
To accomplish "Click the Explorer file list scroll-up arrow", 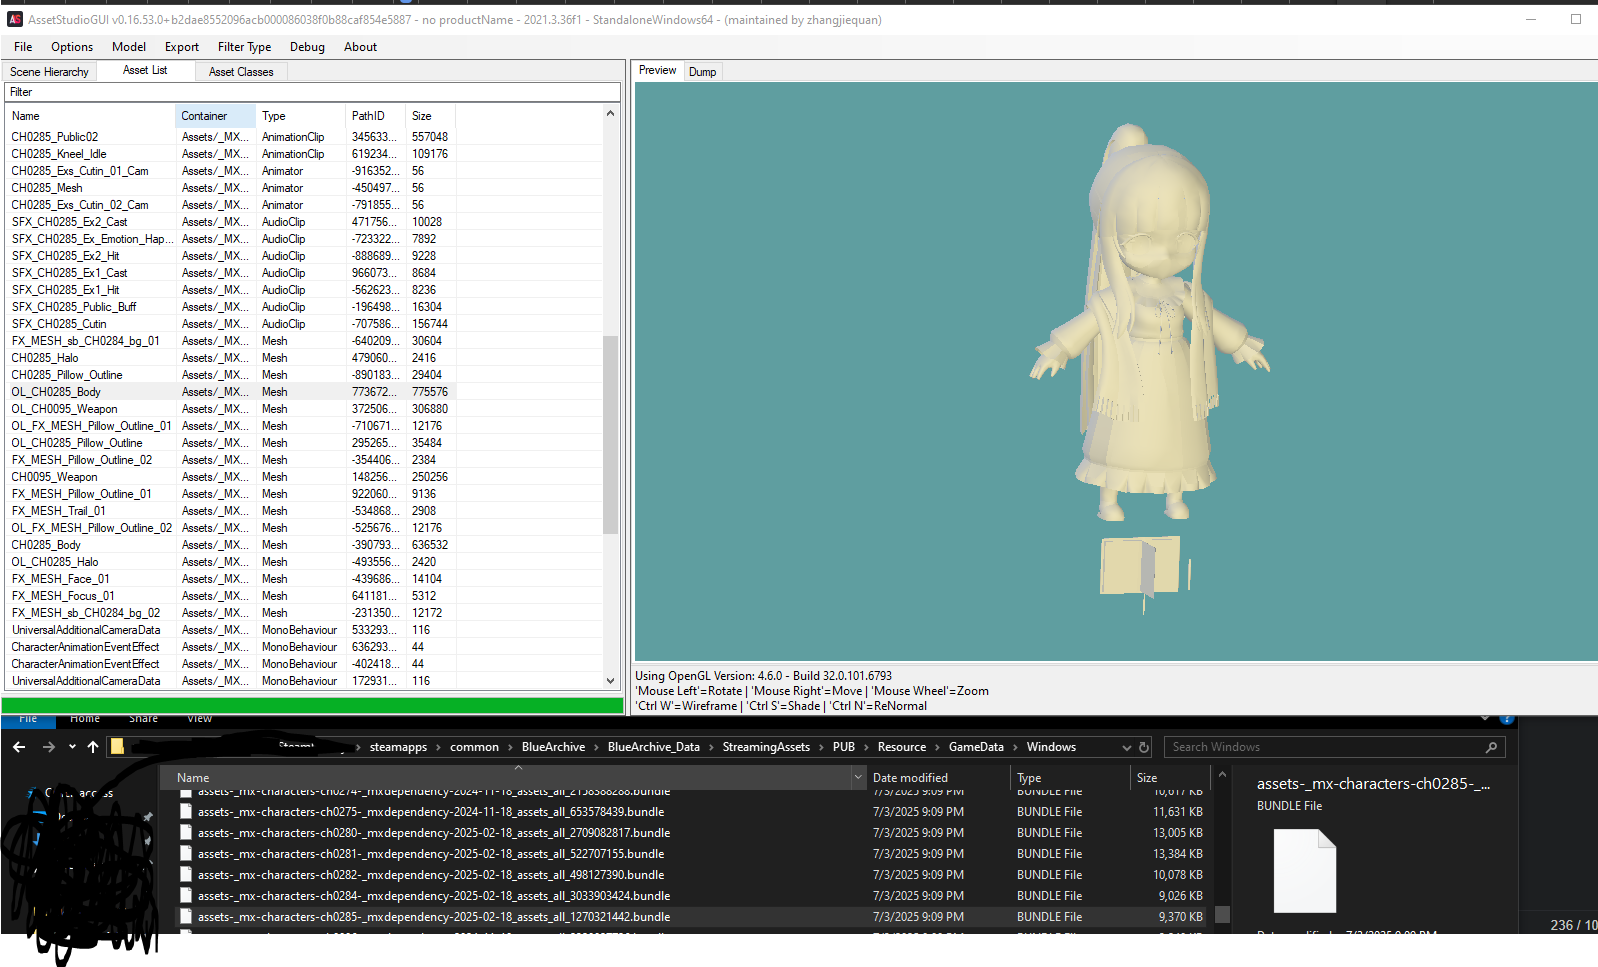I will (x=1222, y=774).
